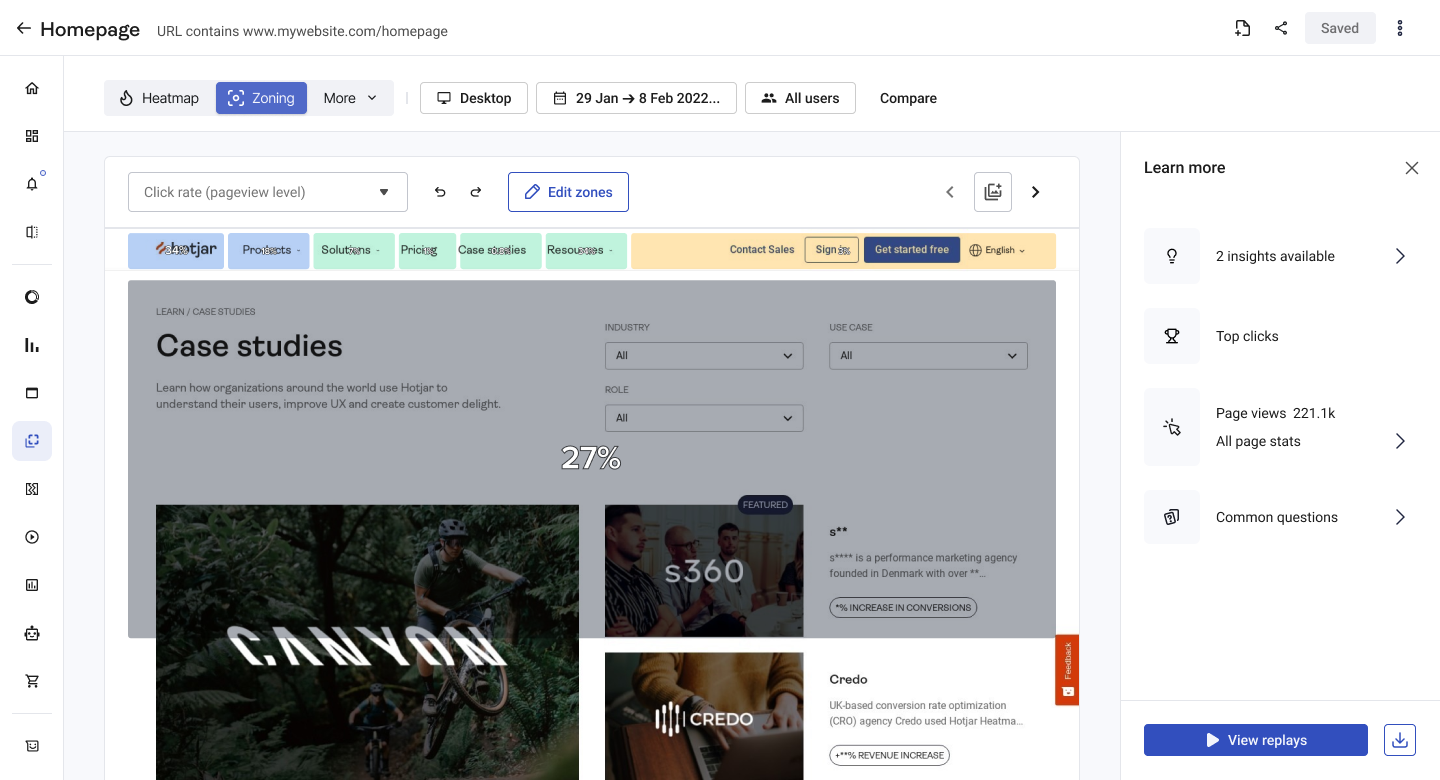Screen dimensions: 1440x780
Task: Go back using arrow beside Homepage
Action: point(24,29)
